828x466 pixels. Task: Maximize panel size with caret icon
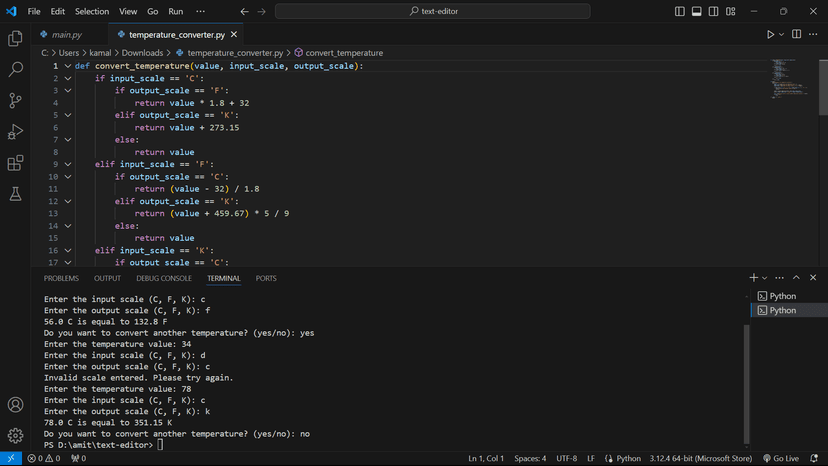(x=796, y=278)
